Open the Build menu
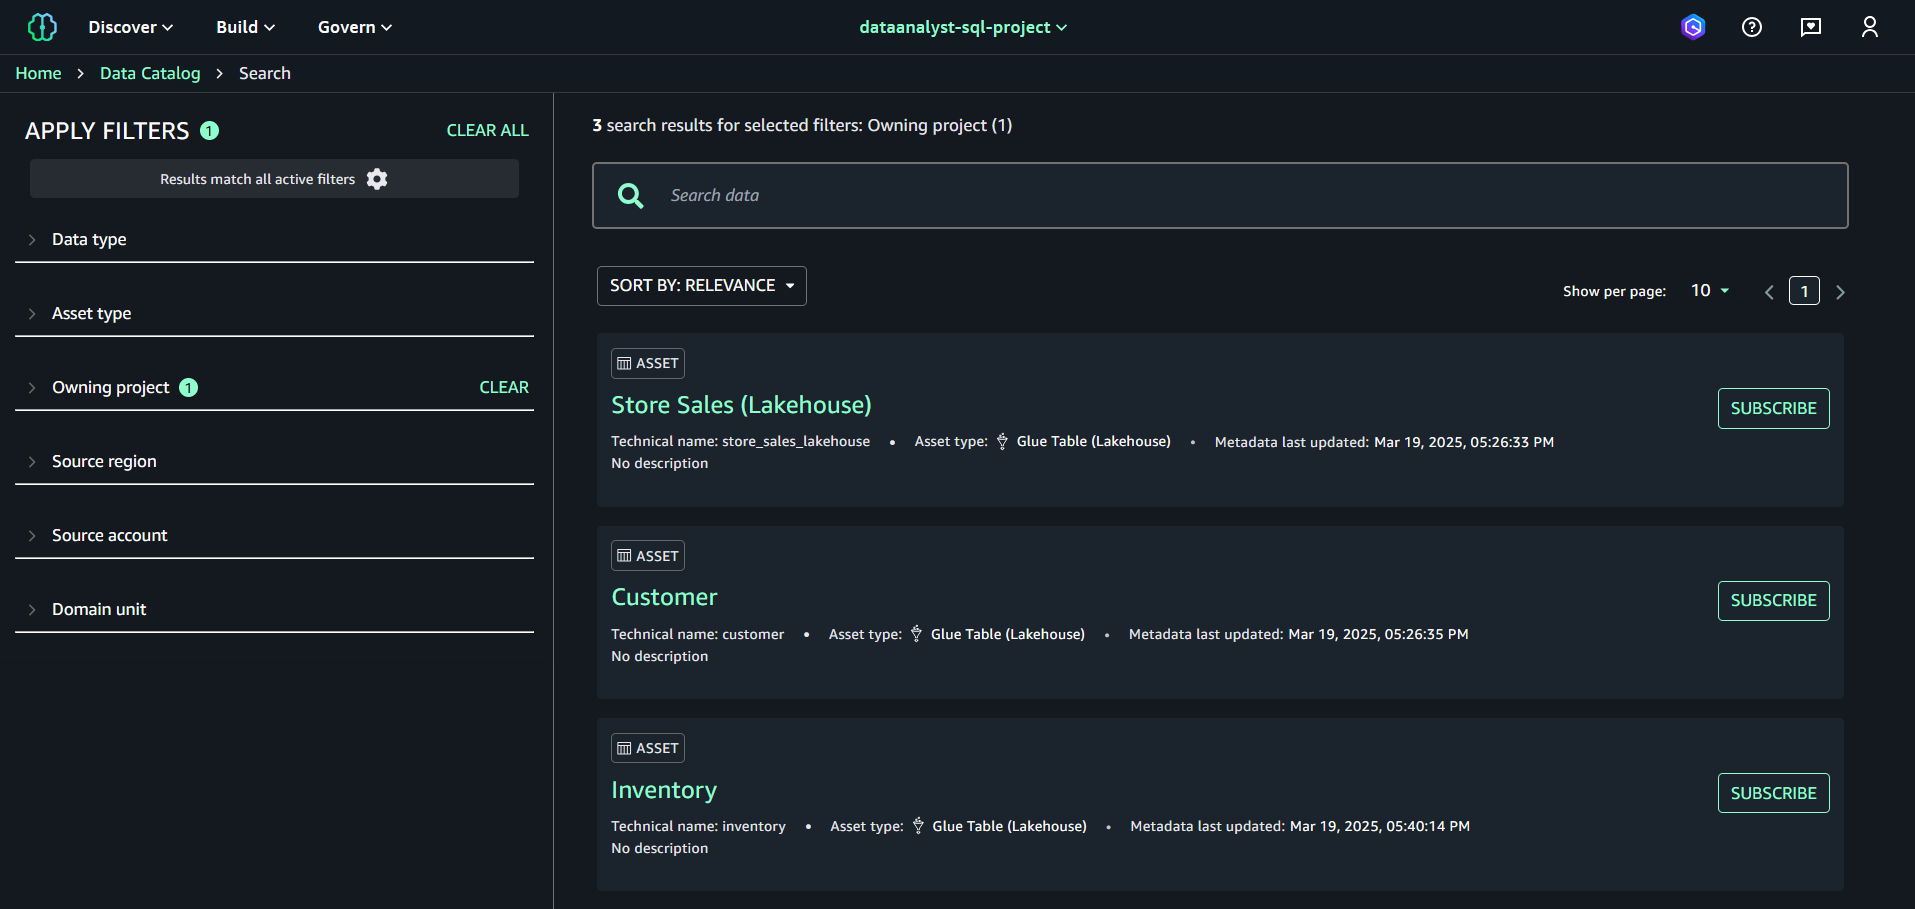The image size is (1915, 909). [245, 27]
